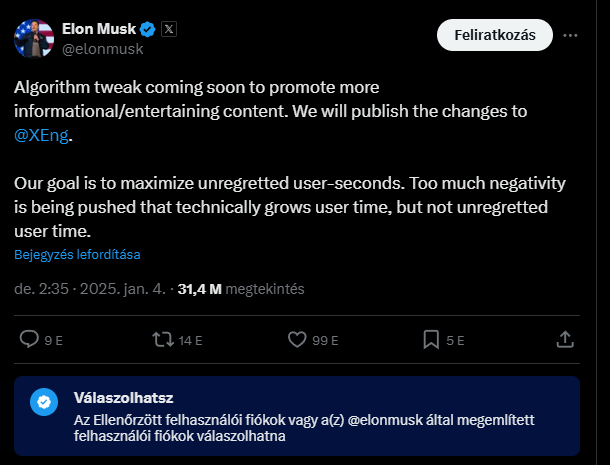
Task: Open Elon Musk's profile picture
Action: pos(34,37)
